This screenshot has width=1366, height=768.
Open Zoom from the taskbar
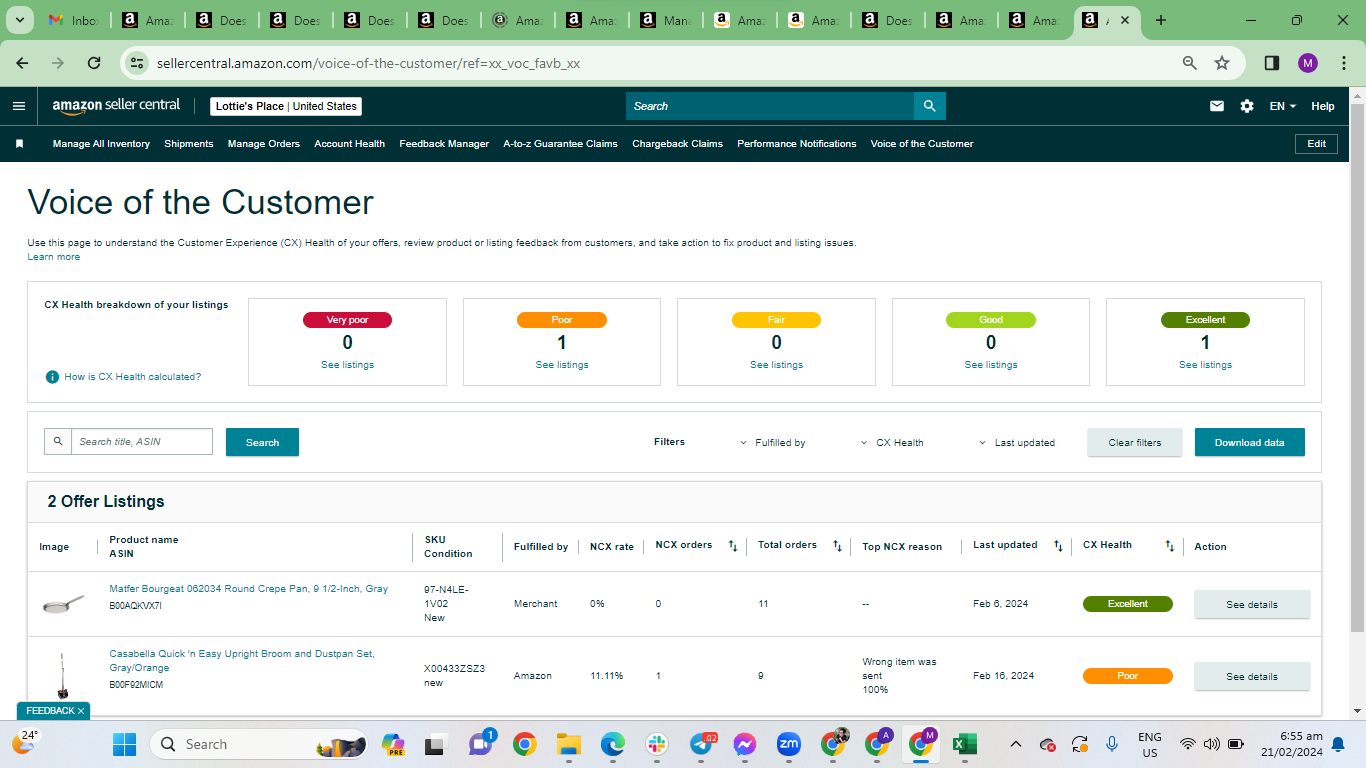coord(789,744)
